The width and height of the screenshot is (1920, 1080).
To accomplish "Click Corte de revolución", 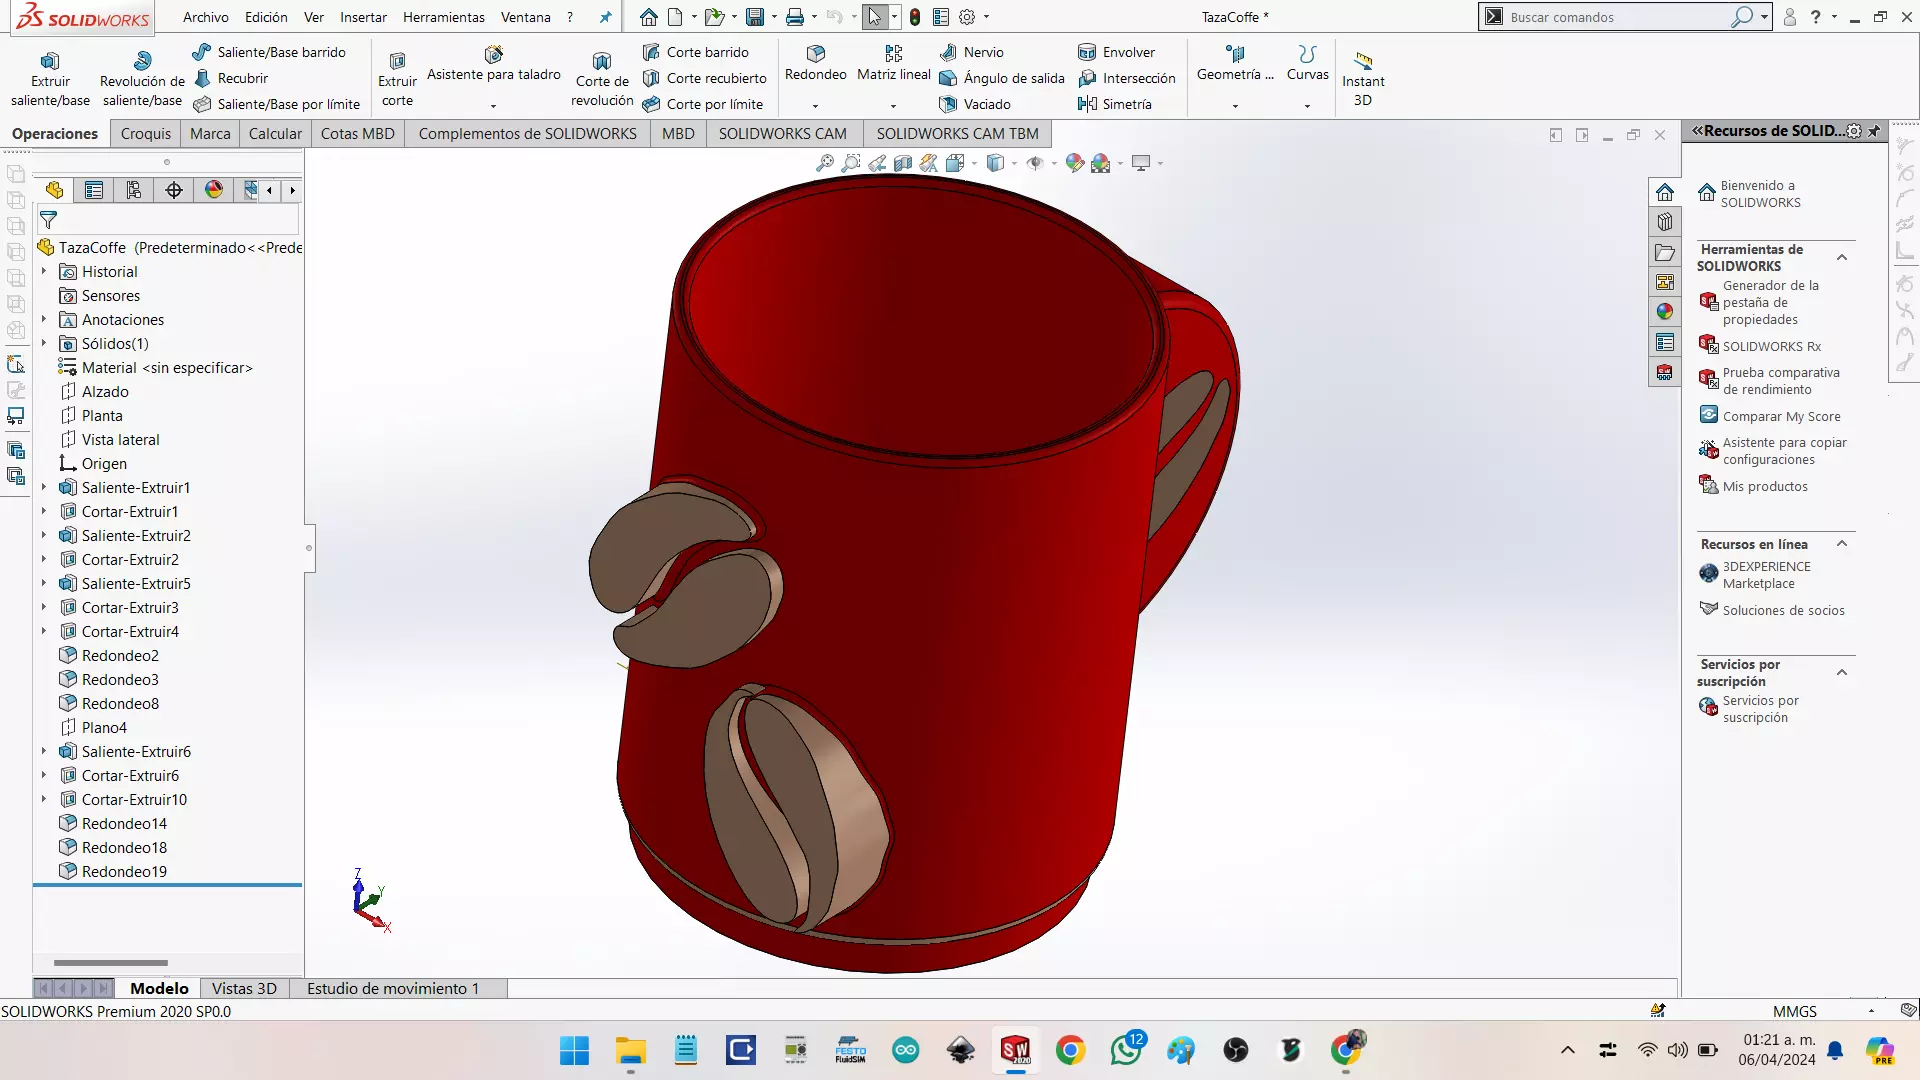I will coord(602,79).
